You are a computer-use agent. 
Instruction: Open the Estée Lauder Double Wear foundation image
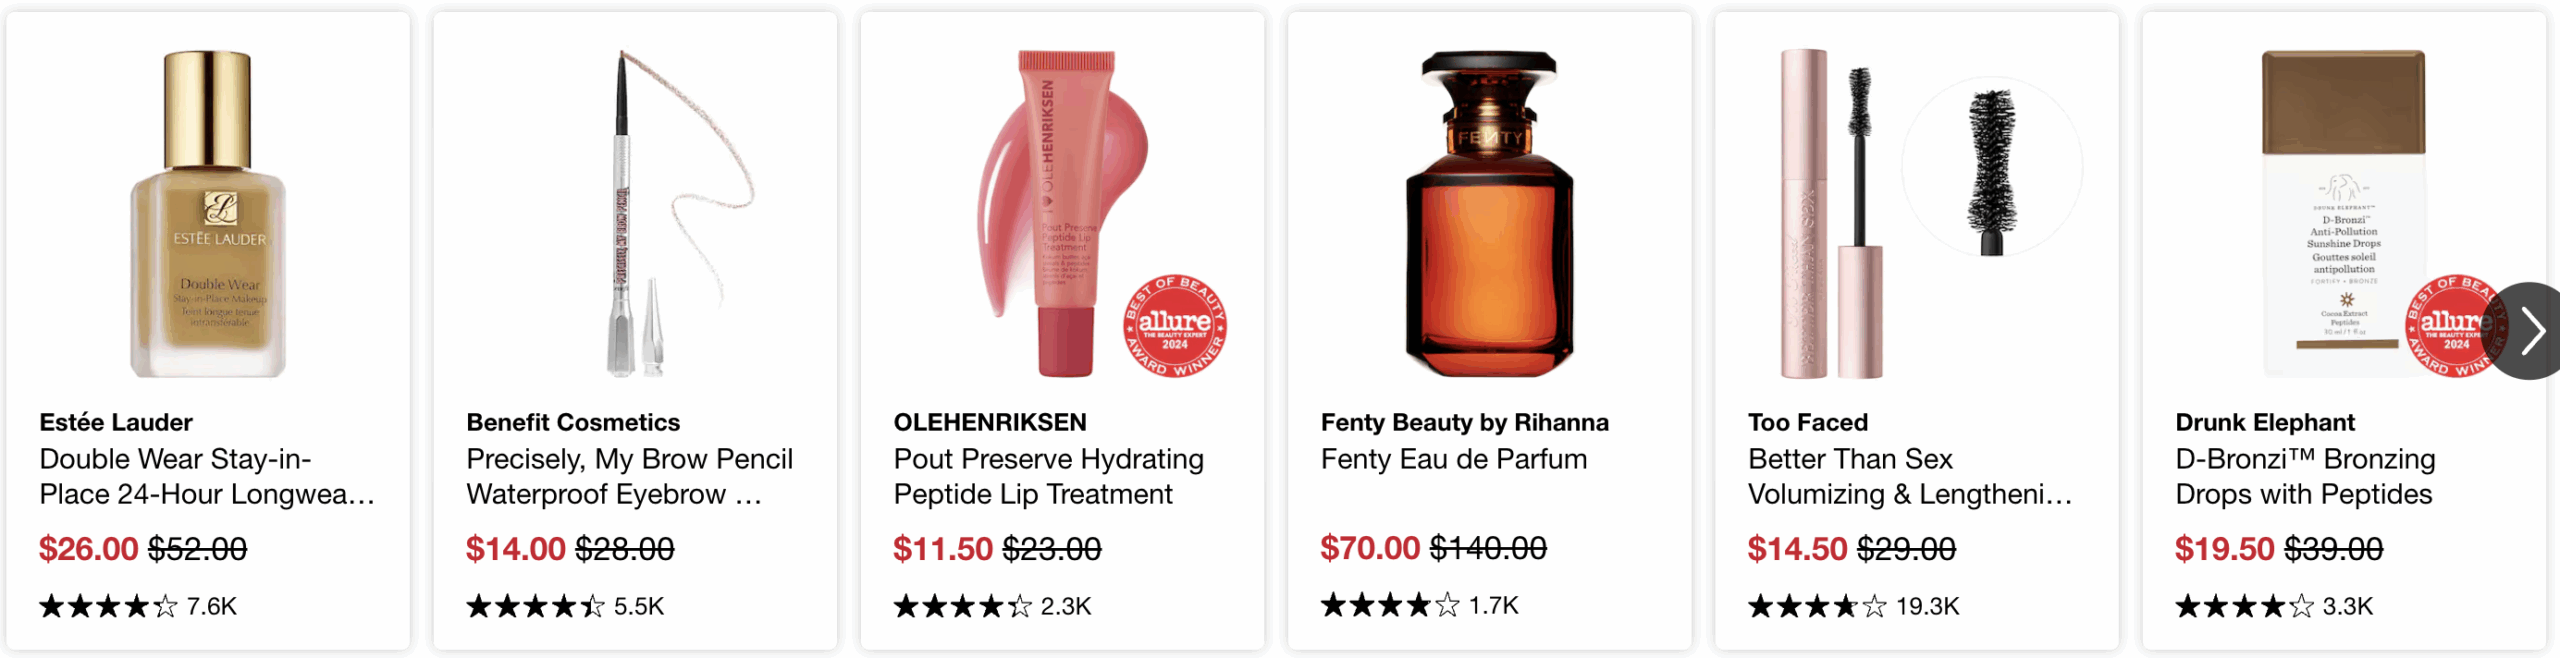(208, 214)
